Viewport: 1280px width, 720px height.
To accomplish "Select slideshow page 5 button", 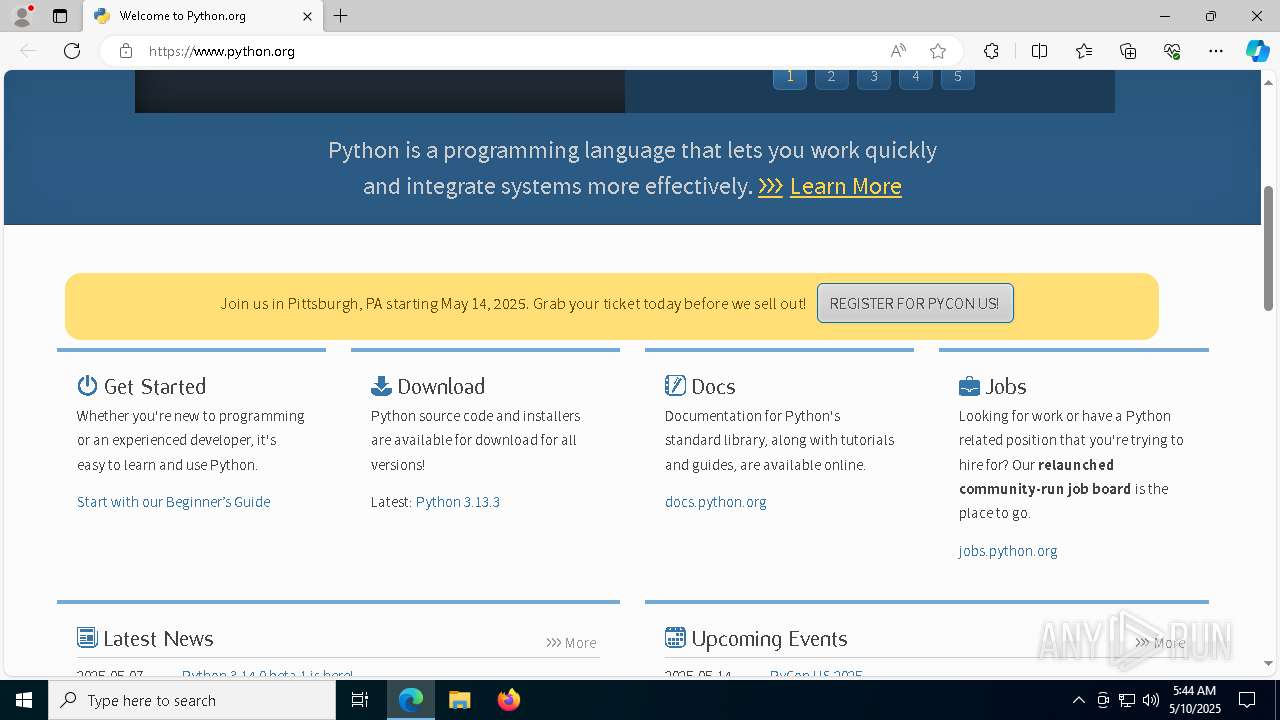I will click(957, 77).
